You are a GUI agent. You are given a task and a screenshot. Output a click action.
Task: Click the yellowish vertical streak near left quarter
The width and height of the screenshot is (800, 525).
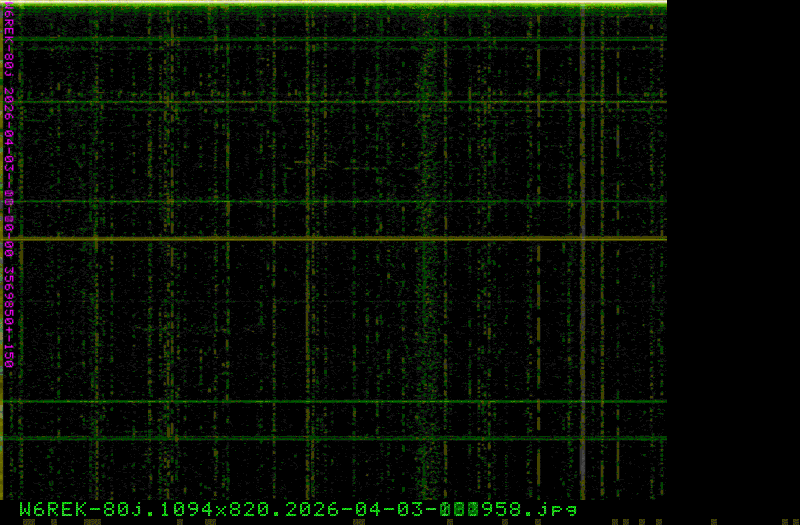pos(171,250)
